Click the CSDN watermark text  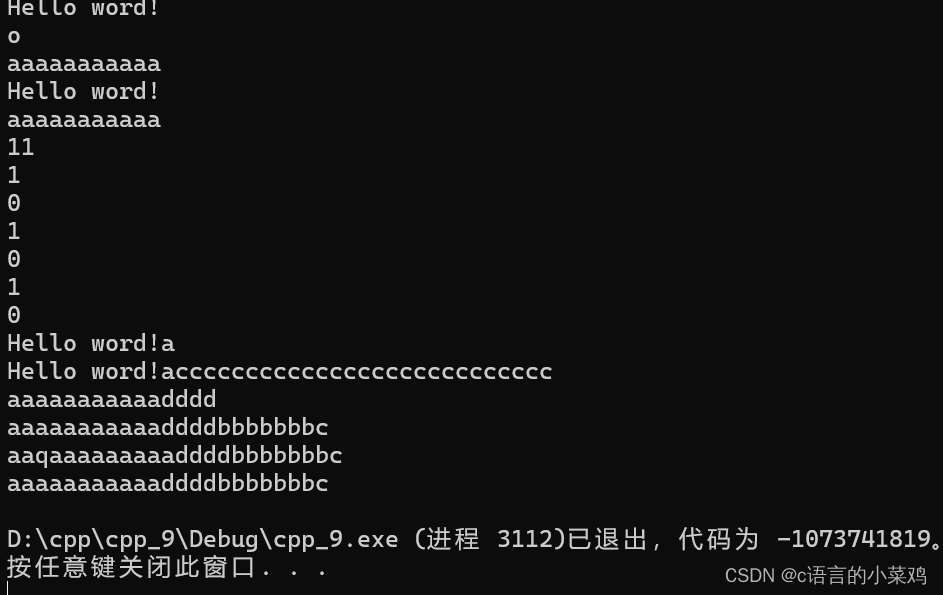pyautogui.click(x=826, y=576)
